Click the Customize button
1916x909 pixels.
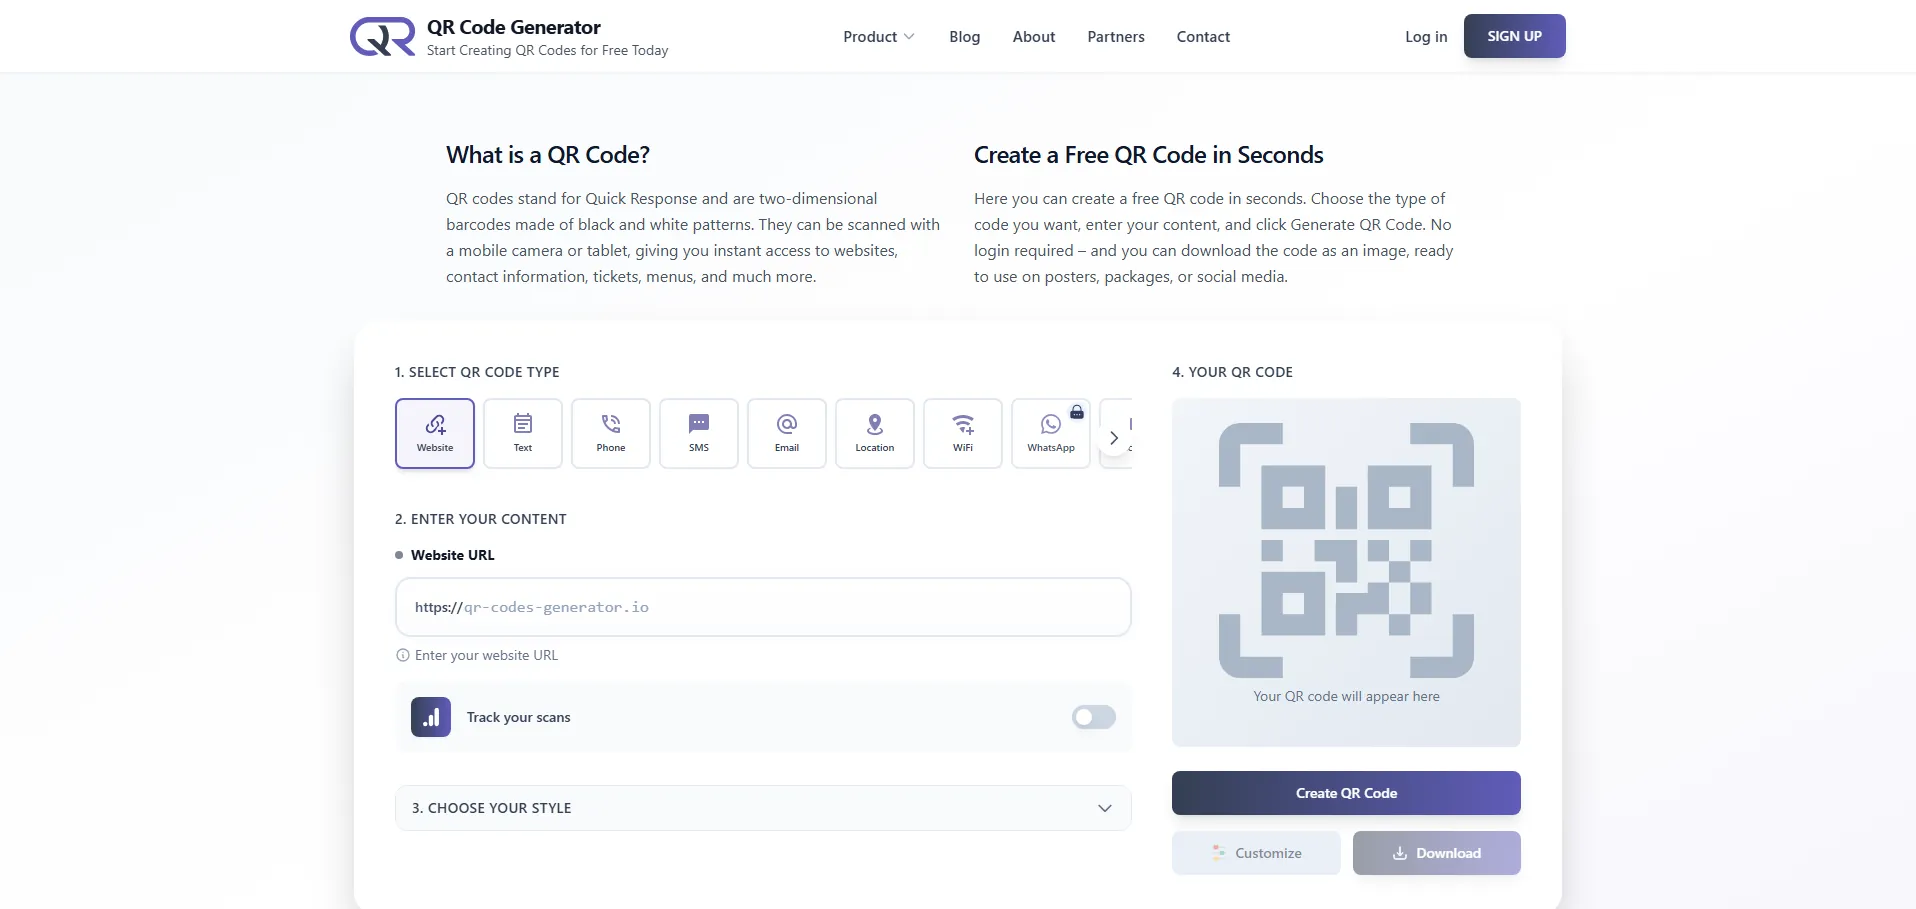(x=1256, y=853)
